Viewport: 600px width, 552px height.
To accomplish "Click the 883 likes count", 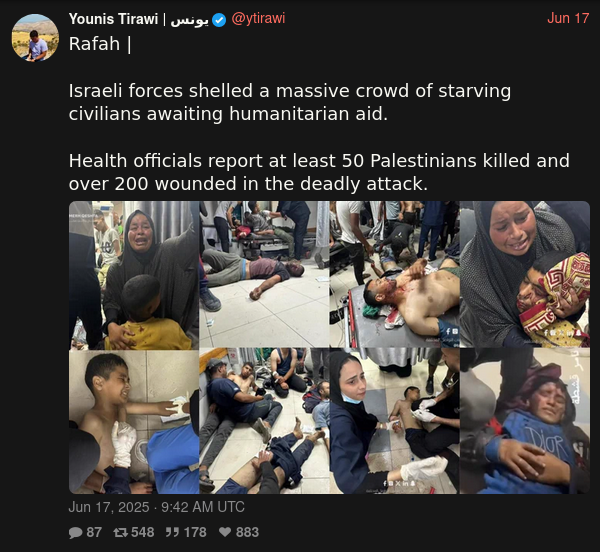I will point(247,532).
